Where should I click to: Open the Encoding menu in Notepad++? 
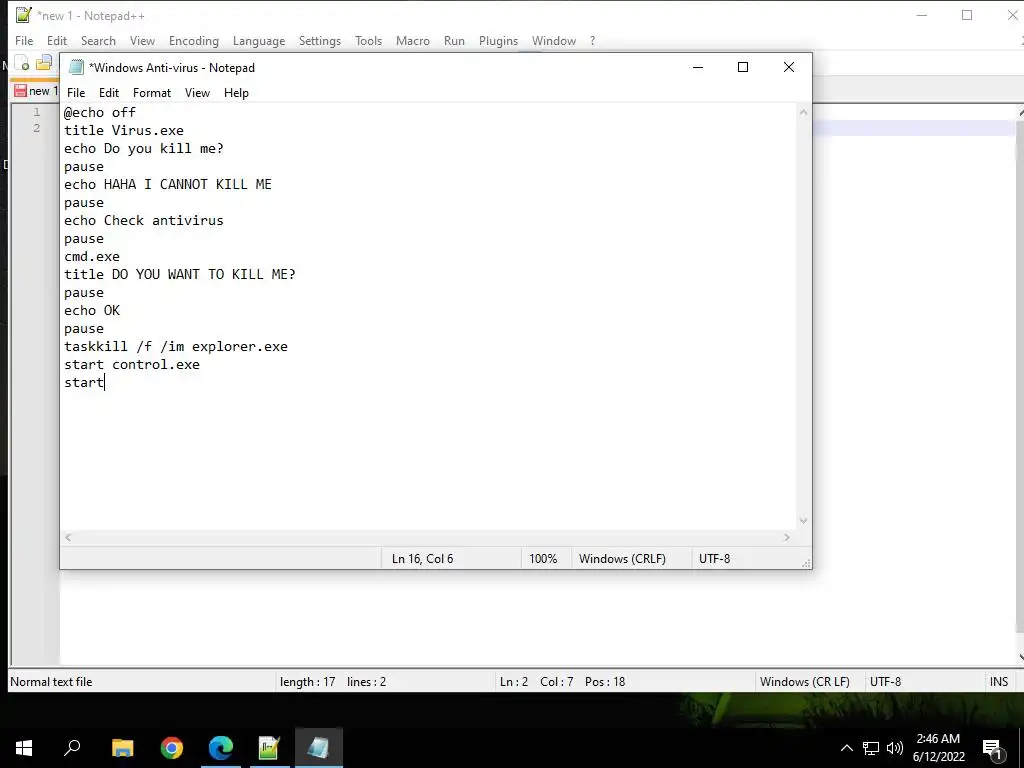click(x=193, y=40)
